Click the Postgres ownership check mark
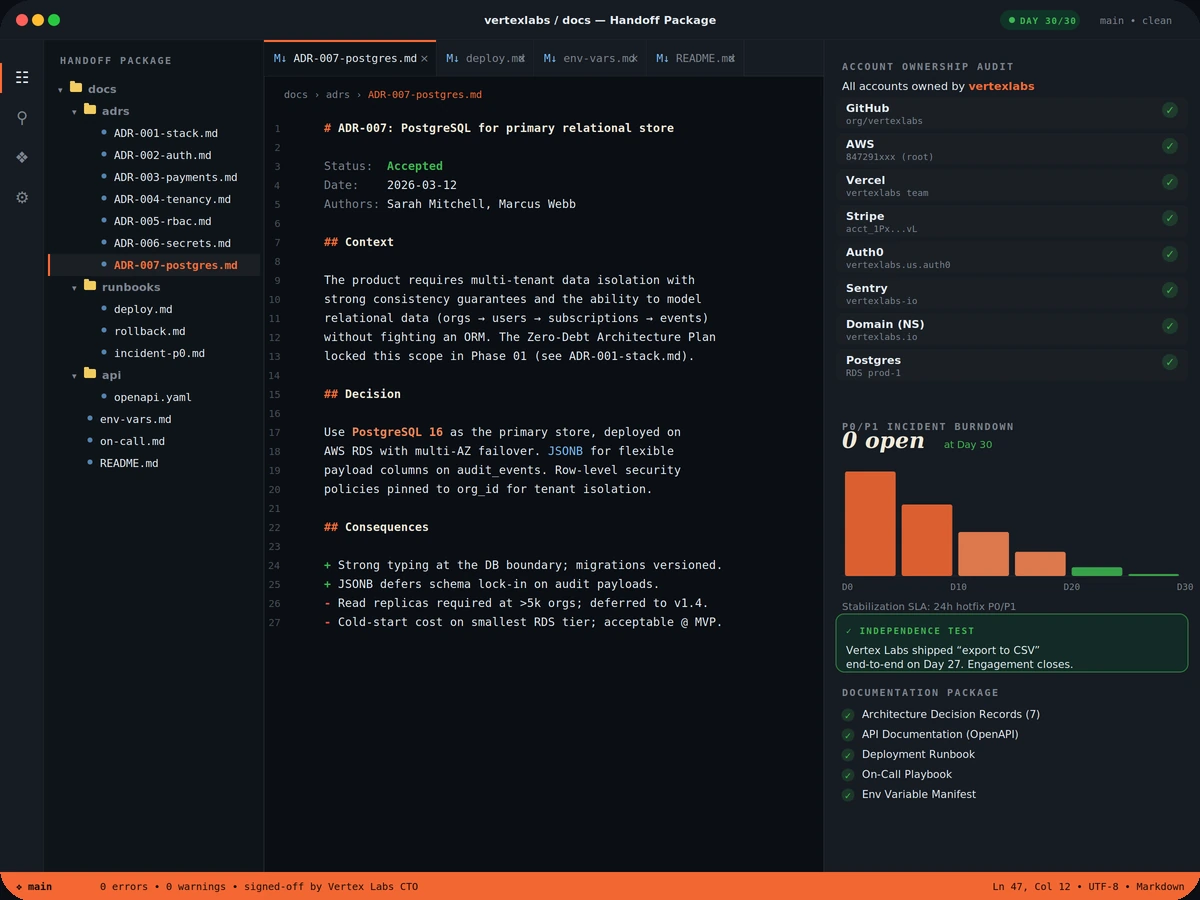Image resolution: width=1200 pixels, height=900 pixels. pos(1170,362)
